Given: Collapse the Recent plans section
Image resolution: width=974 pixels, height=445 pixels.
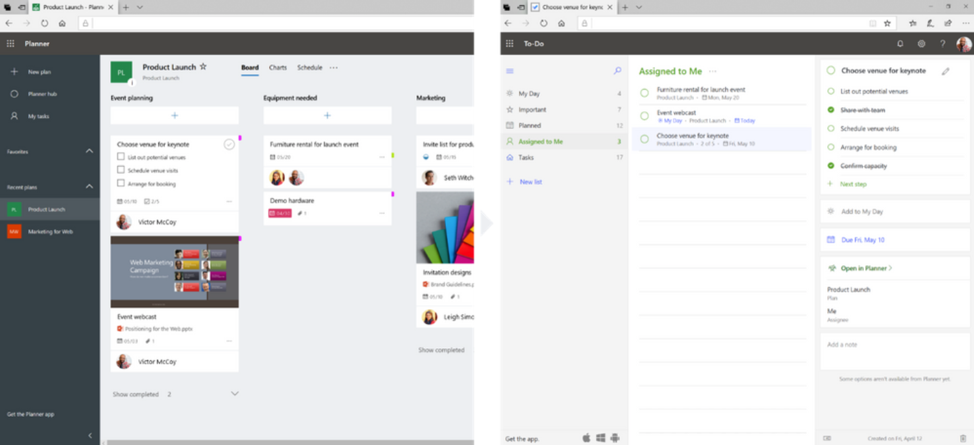Looking at the screenshot, I should tap(89, 186).
